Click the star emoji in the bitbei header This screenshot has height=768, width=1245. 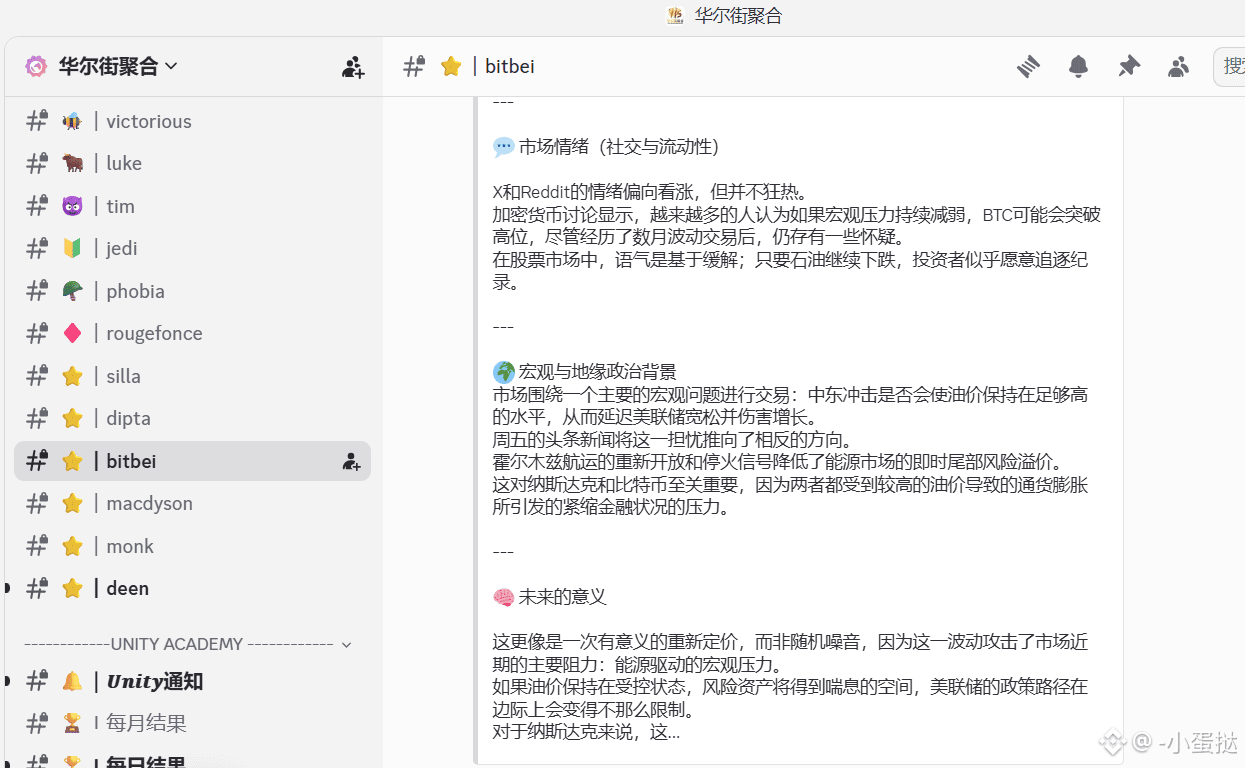[451, 66]
